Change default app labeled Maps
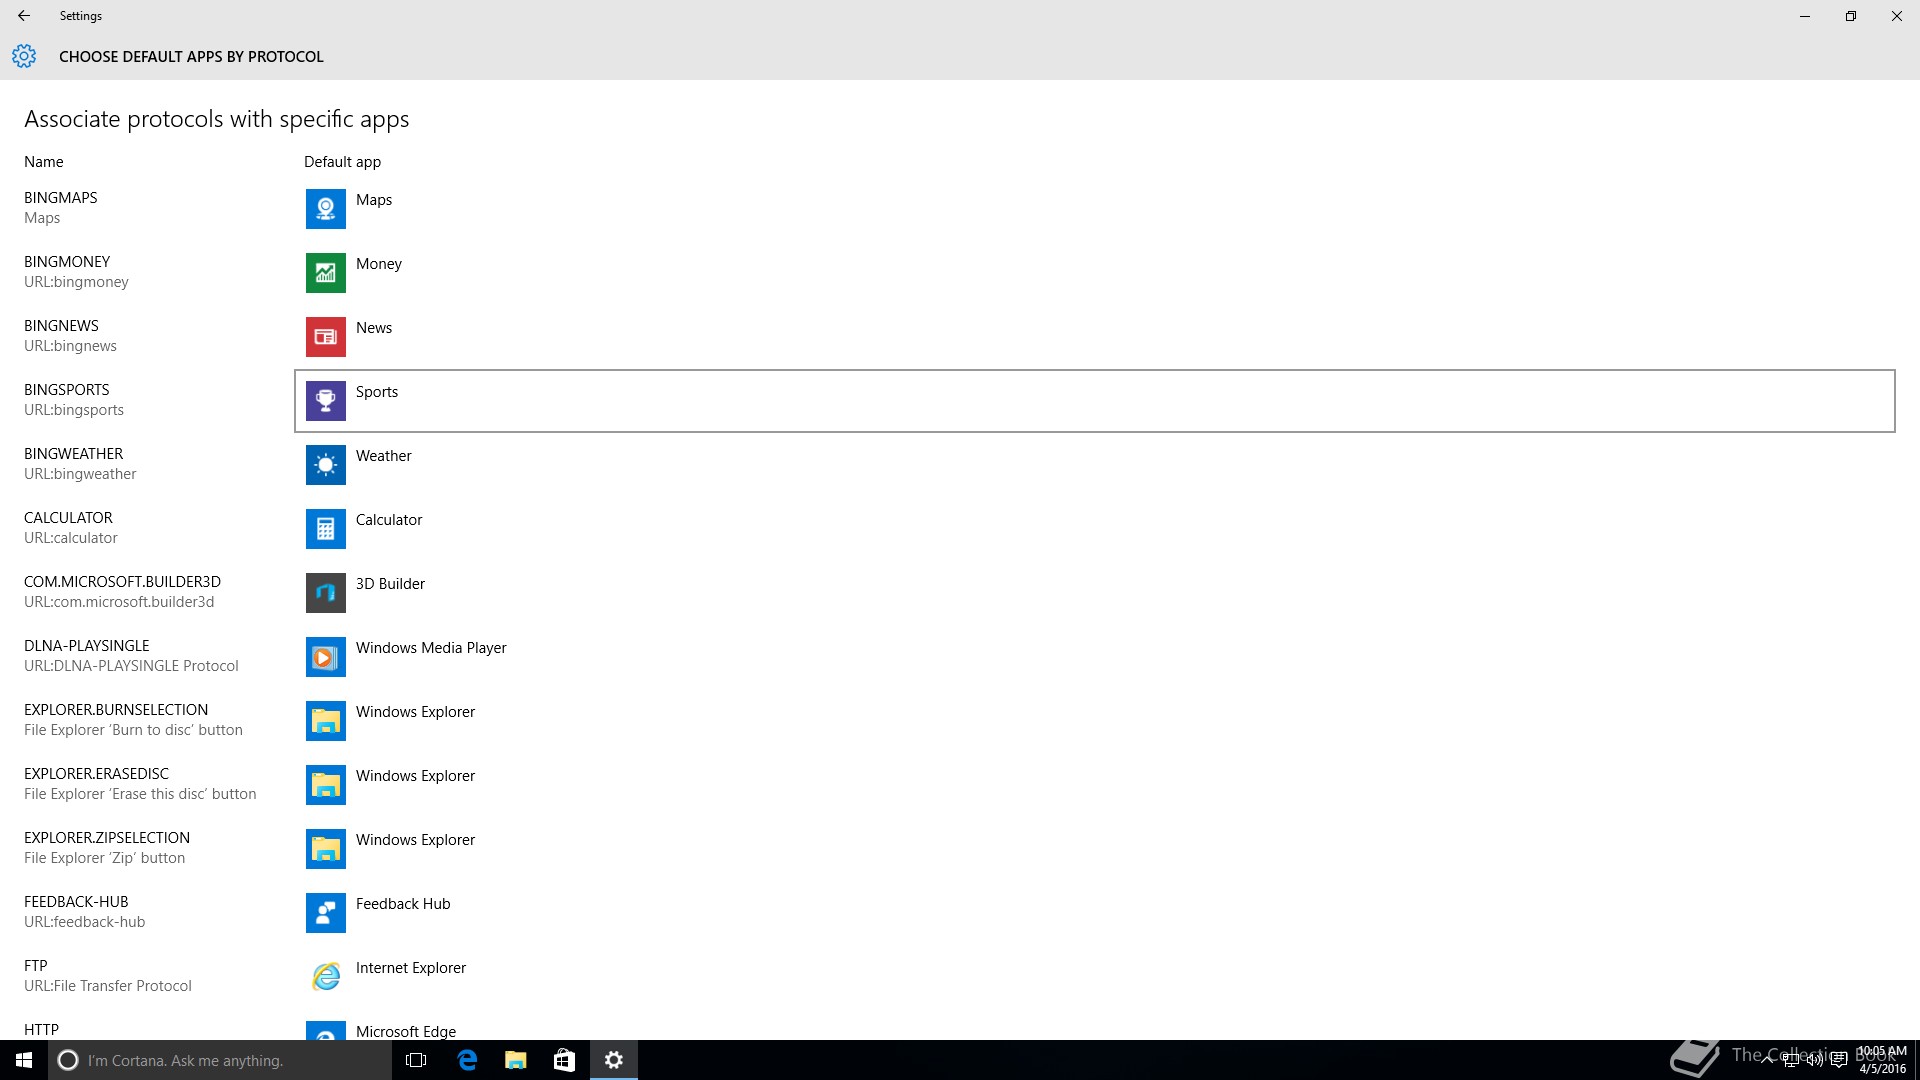Viewport: 1920px width, 1080px height. tap(374, 200)
